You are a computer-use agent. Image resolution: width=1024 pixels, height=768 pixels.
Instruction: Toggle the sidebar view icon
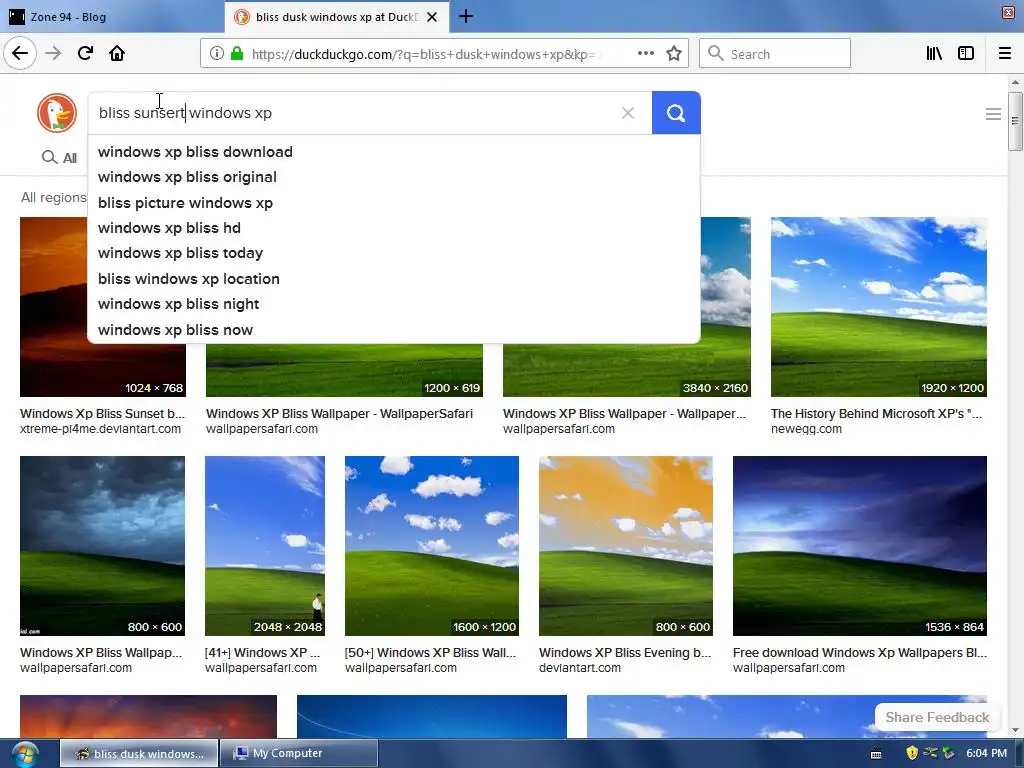(966, 54)
